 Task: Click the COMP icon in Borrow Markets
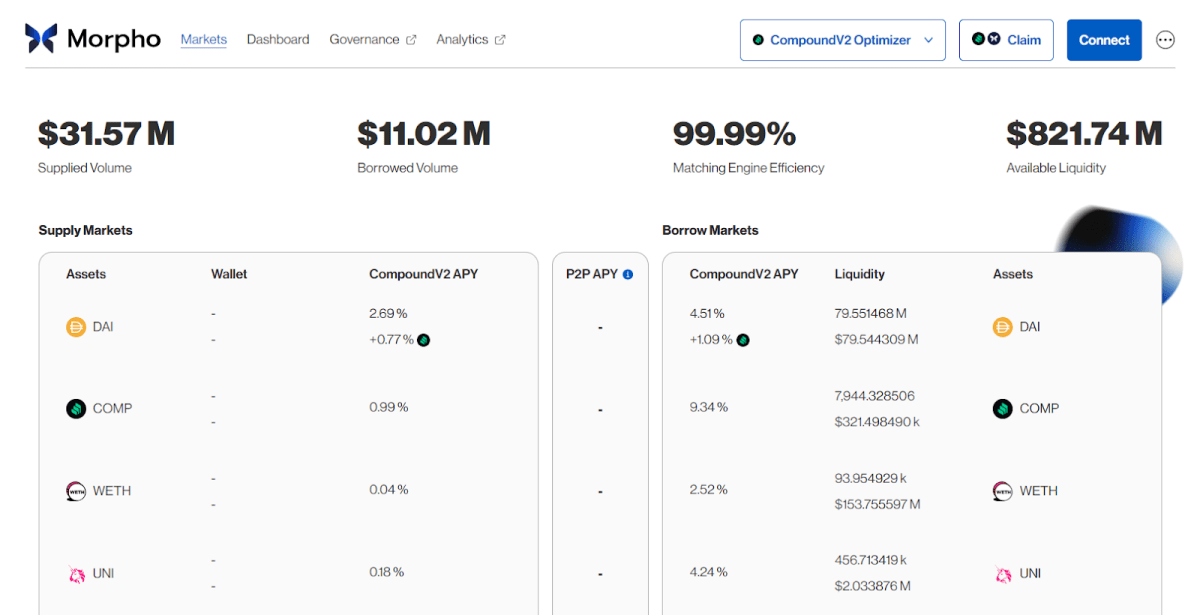pos(1002,408)
